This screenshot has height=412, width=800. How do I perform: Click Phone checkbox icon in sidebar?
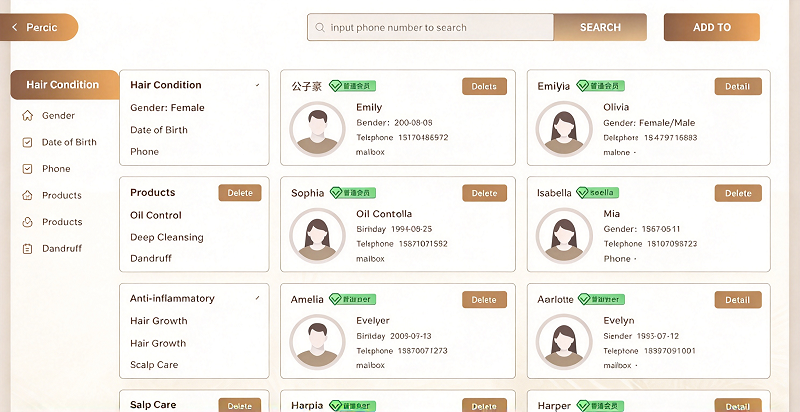click(x=28, y=169)
